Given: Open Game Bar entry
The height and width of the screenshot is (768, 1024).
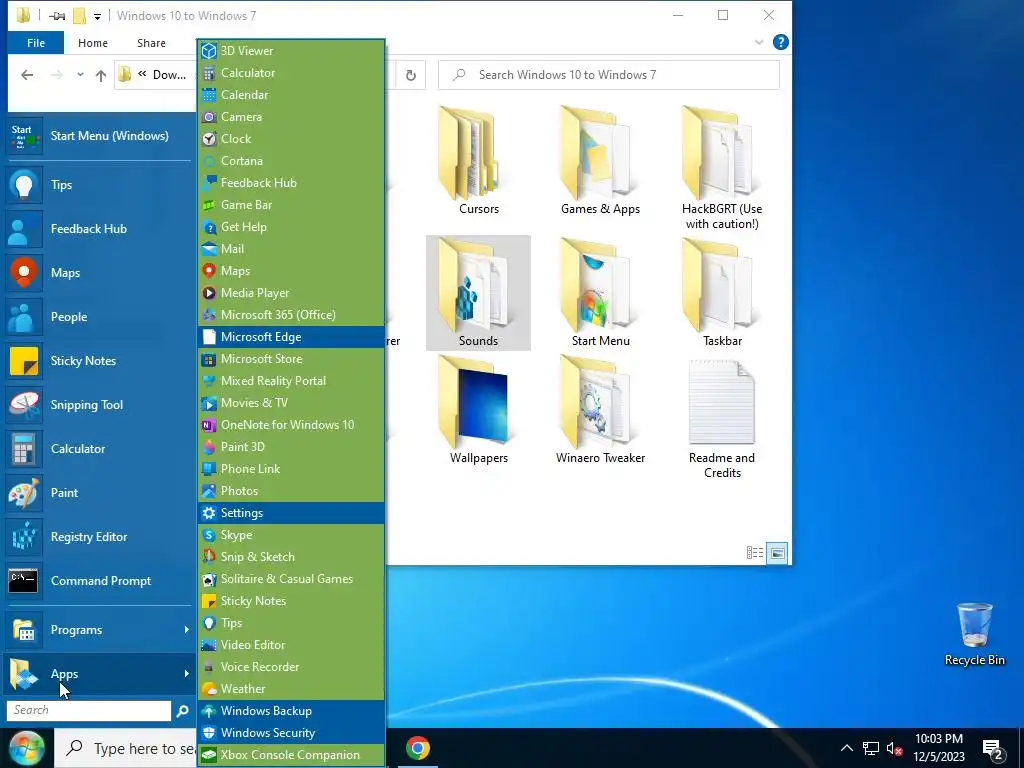Looking at the screenshot, I should click(291, 205).
